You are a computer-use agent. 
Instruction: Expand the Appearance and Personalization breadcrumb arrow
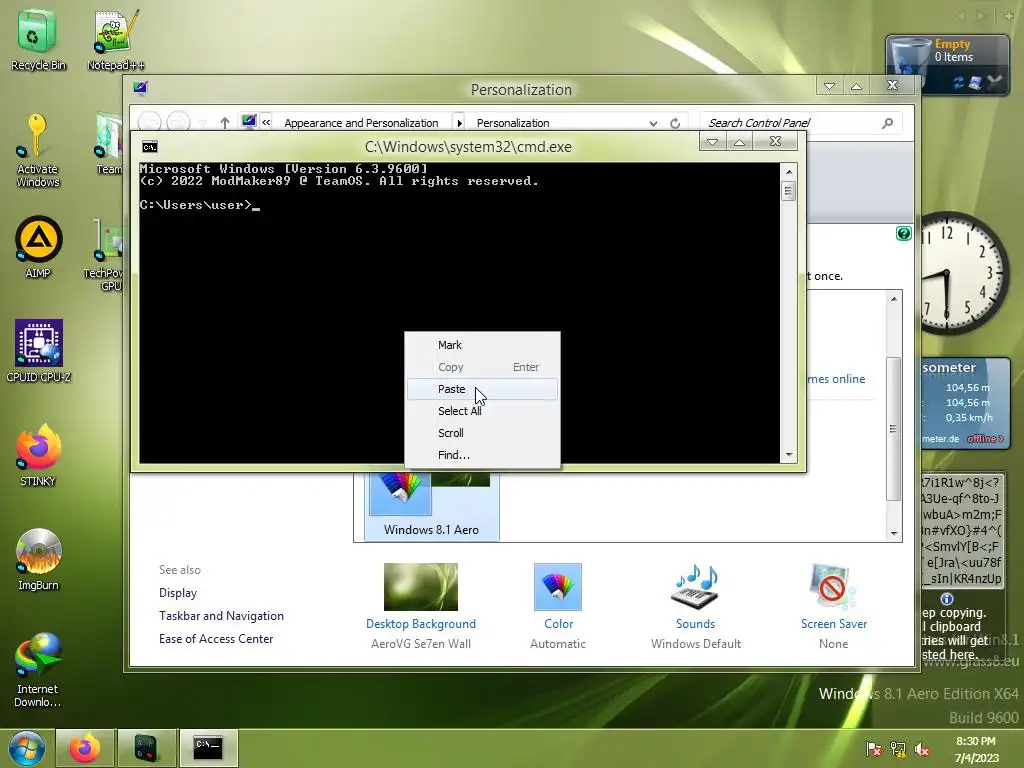459,123
